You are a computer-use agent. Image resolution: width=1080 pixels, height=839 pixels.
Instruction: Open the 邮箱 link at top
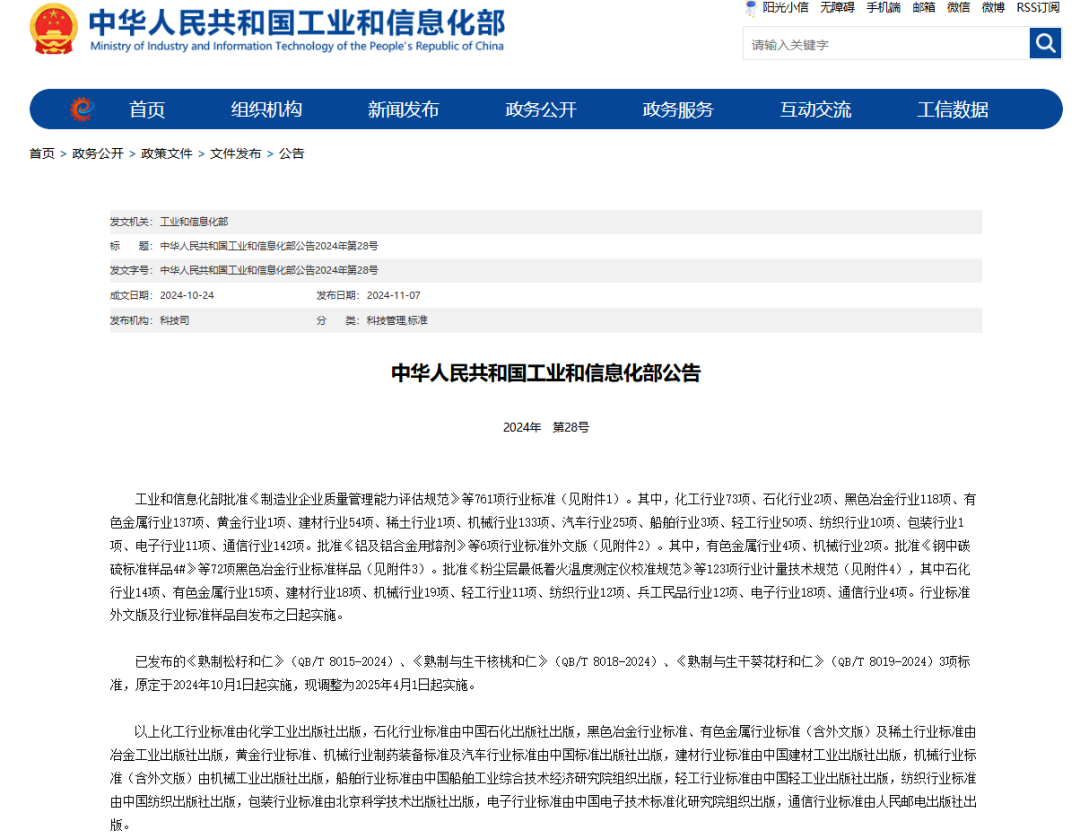coord(924,8)
